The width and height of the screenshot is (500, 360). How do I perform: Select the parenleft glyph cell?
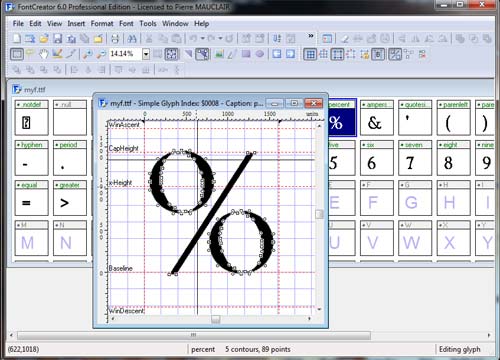(454, 118)
